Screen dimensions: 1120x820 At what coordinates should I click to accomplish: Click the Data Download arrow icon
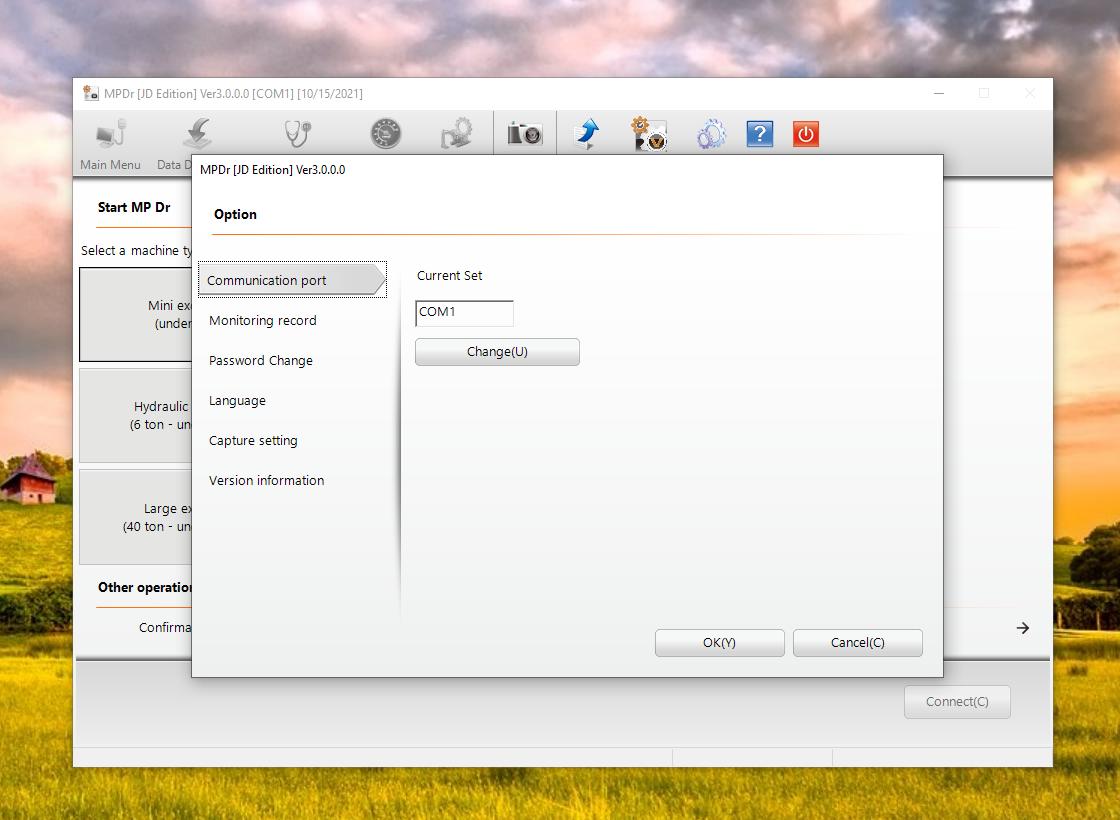click(197, 134)
